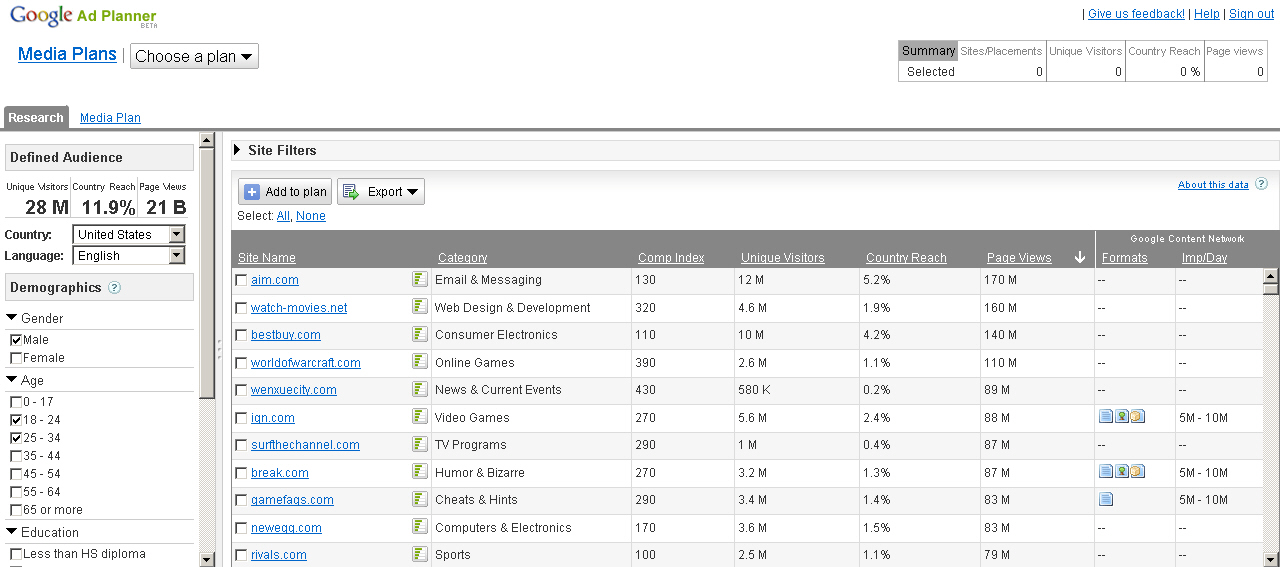Click text ad format icon in gamefaqs.com row

coord(1106,499)
